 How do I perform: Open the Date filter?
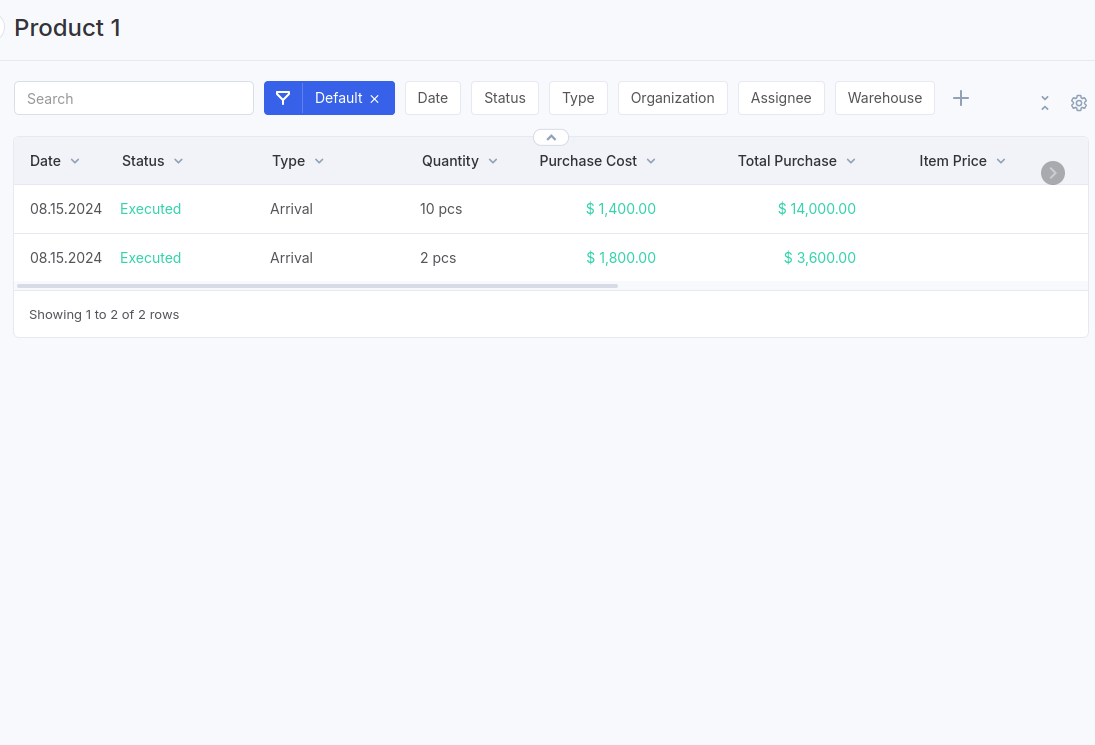click(x=433, y=98)
